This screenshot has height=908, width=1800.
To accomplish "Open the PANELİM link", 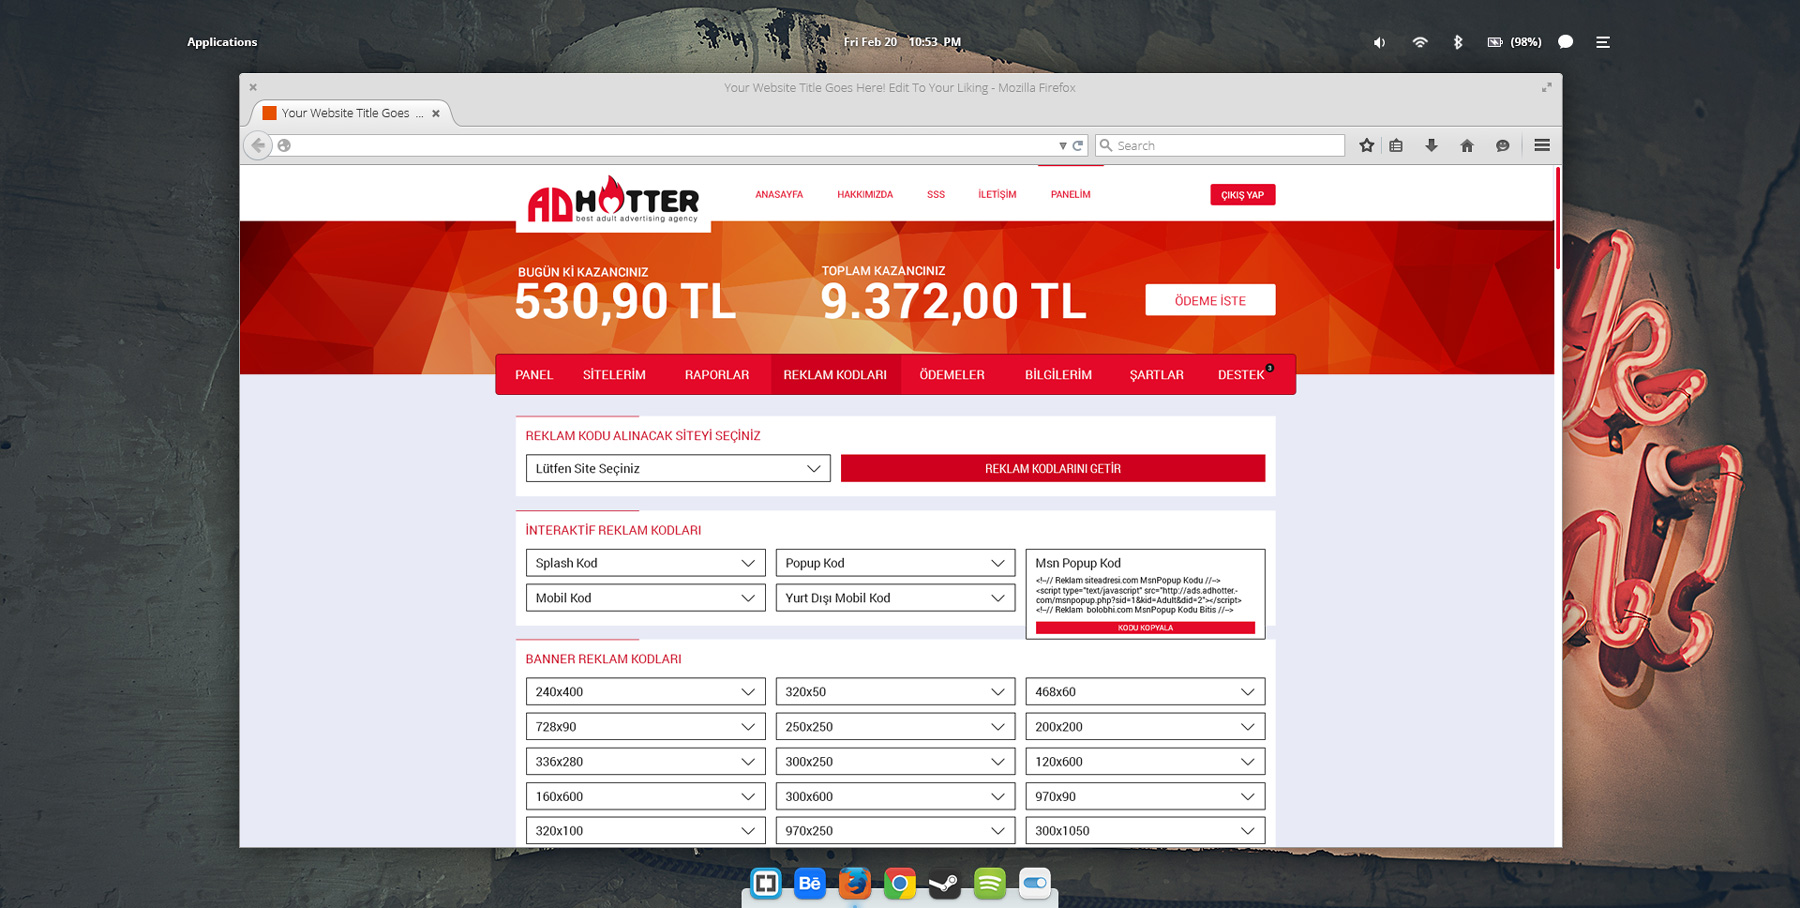I will [1070, 195].
